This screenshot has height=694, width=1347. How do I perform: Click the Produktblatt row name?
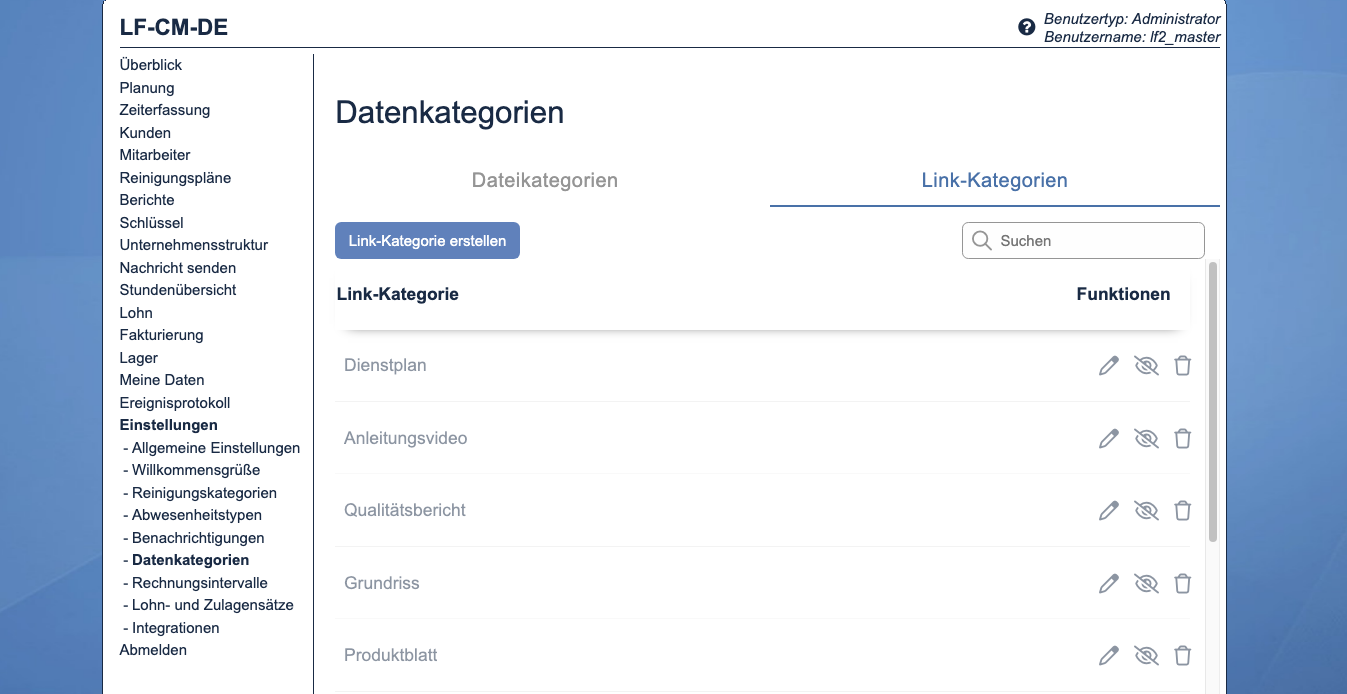coord(391,656)
